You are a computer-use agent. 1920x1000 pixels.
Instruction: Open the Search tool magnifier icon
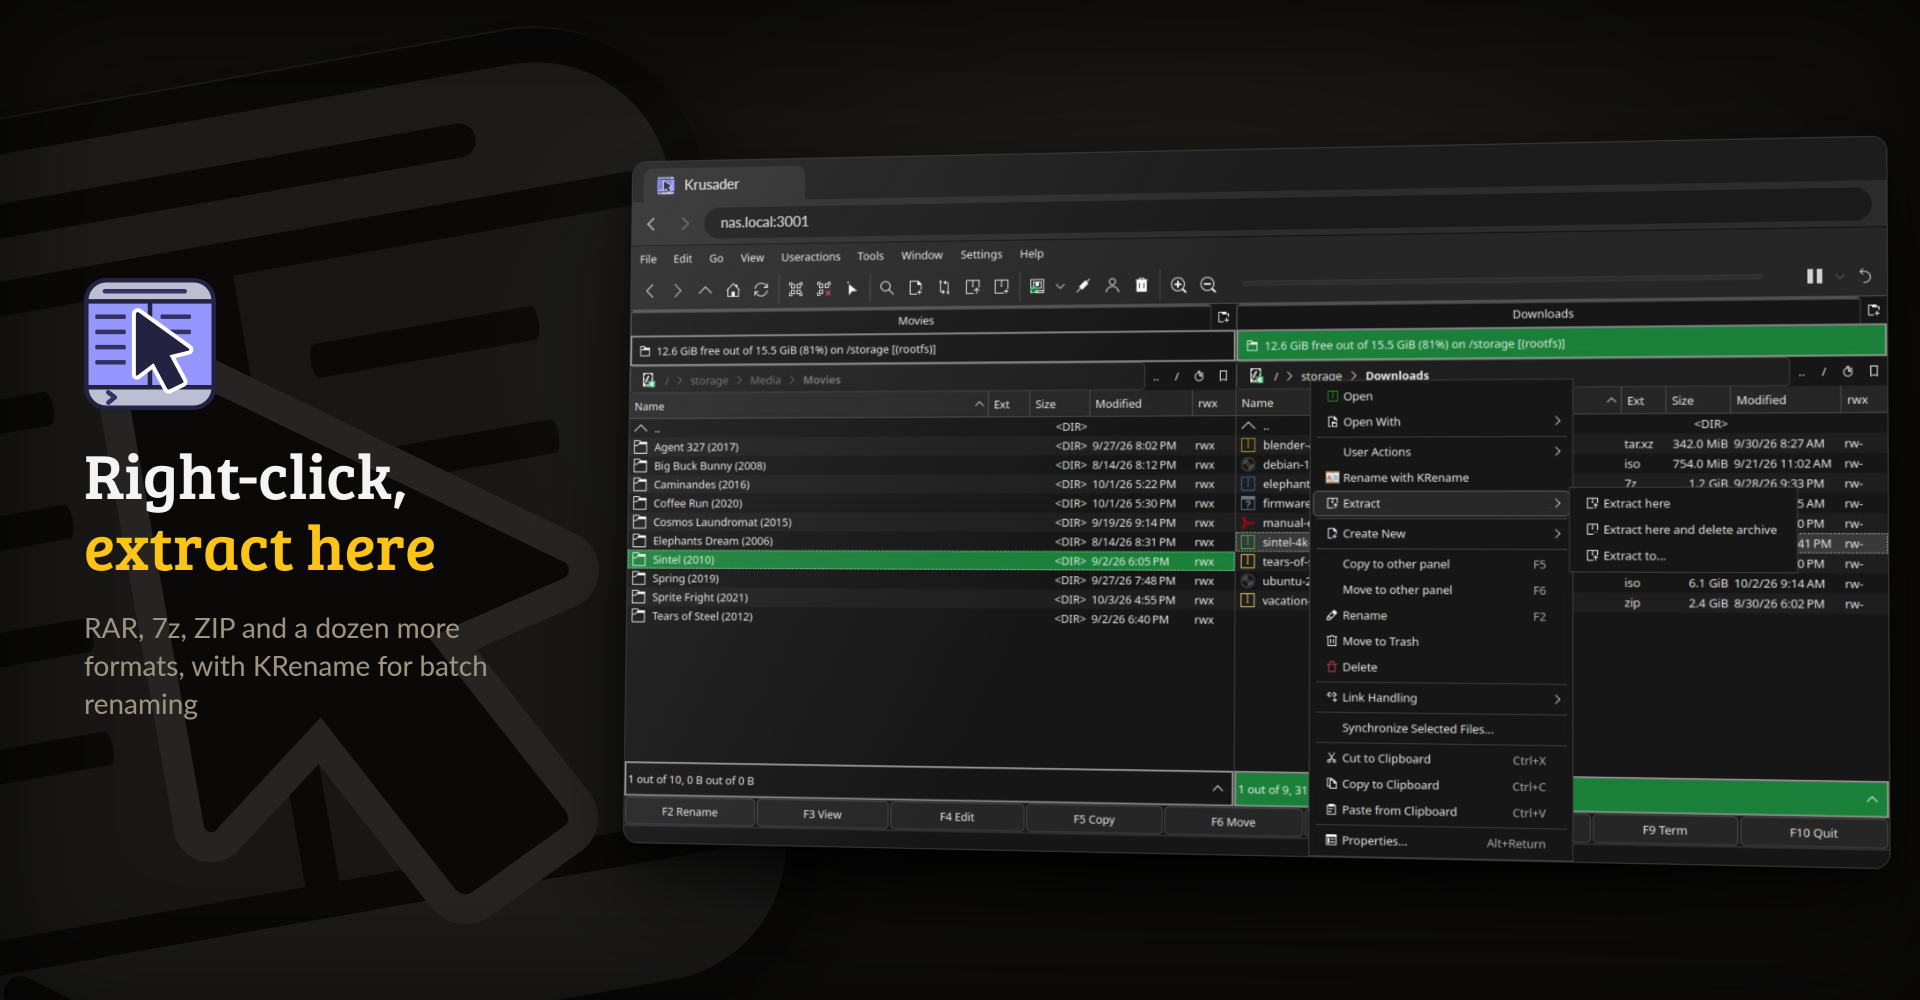(x=886, y=288)
